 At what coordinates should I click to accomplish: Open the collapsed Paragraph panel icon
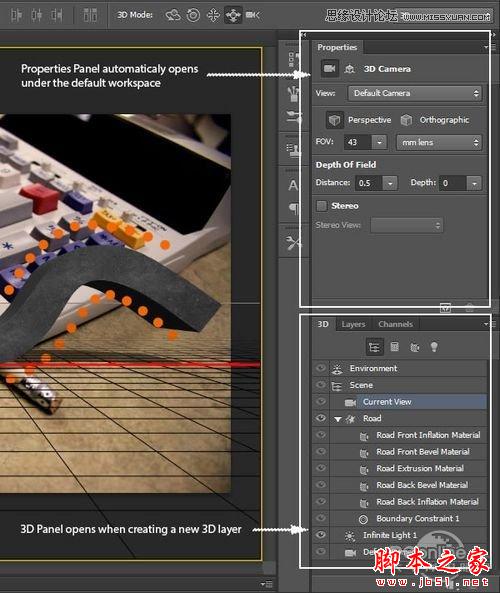294,208
